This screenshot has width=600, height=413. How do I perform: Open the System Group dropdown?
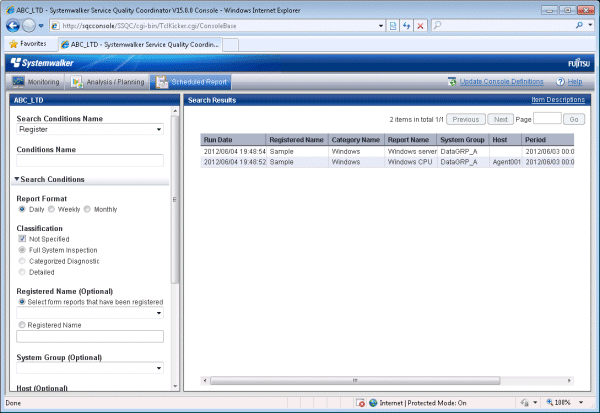pos(90,368)
